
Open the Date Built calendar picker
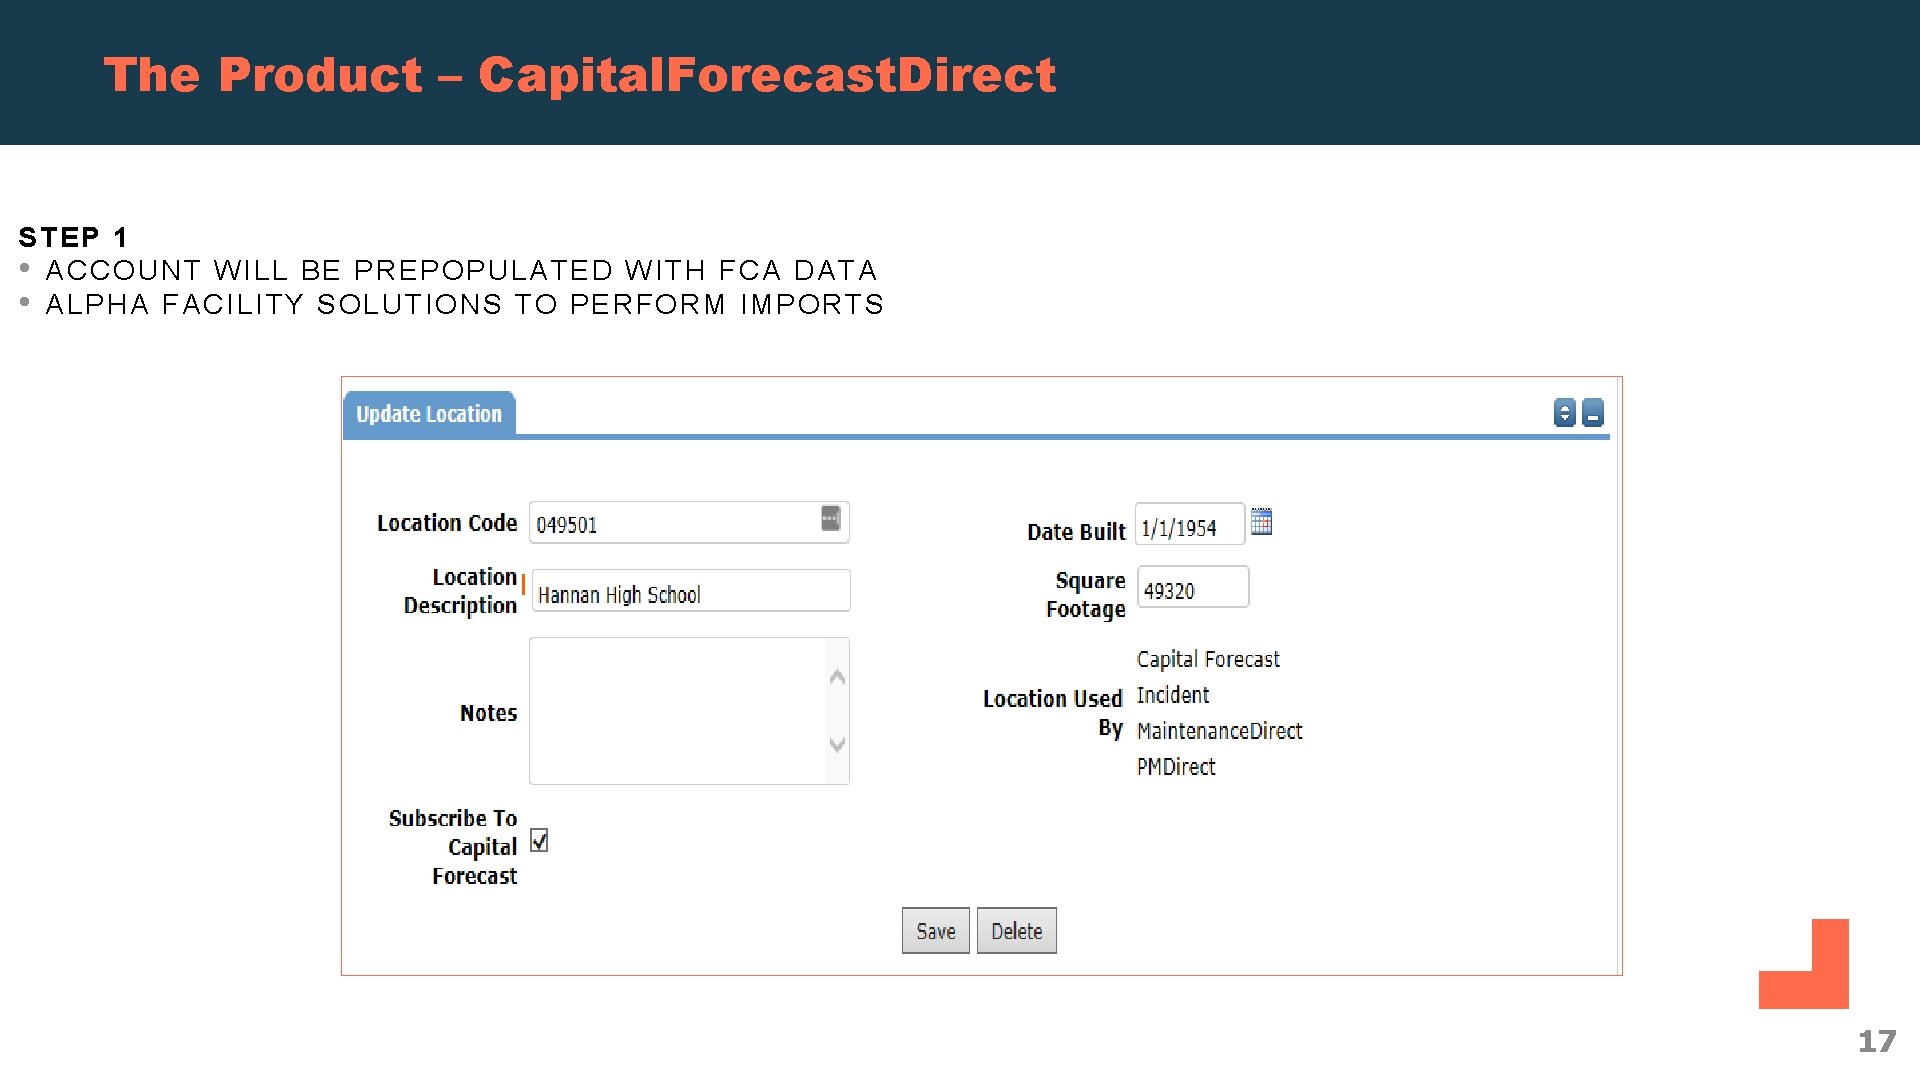pos(1261,522)
